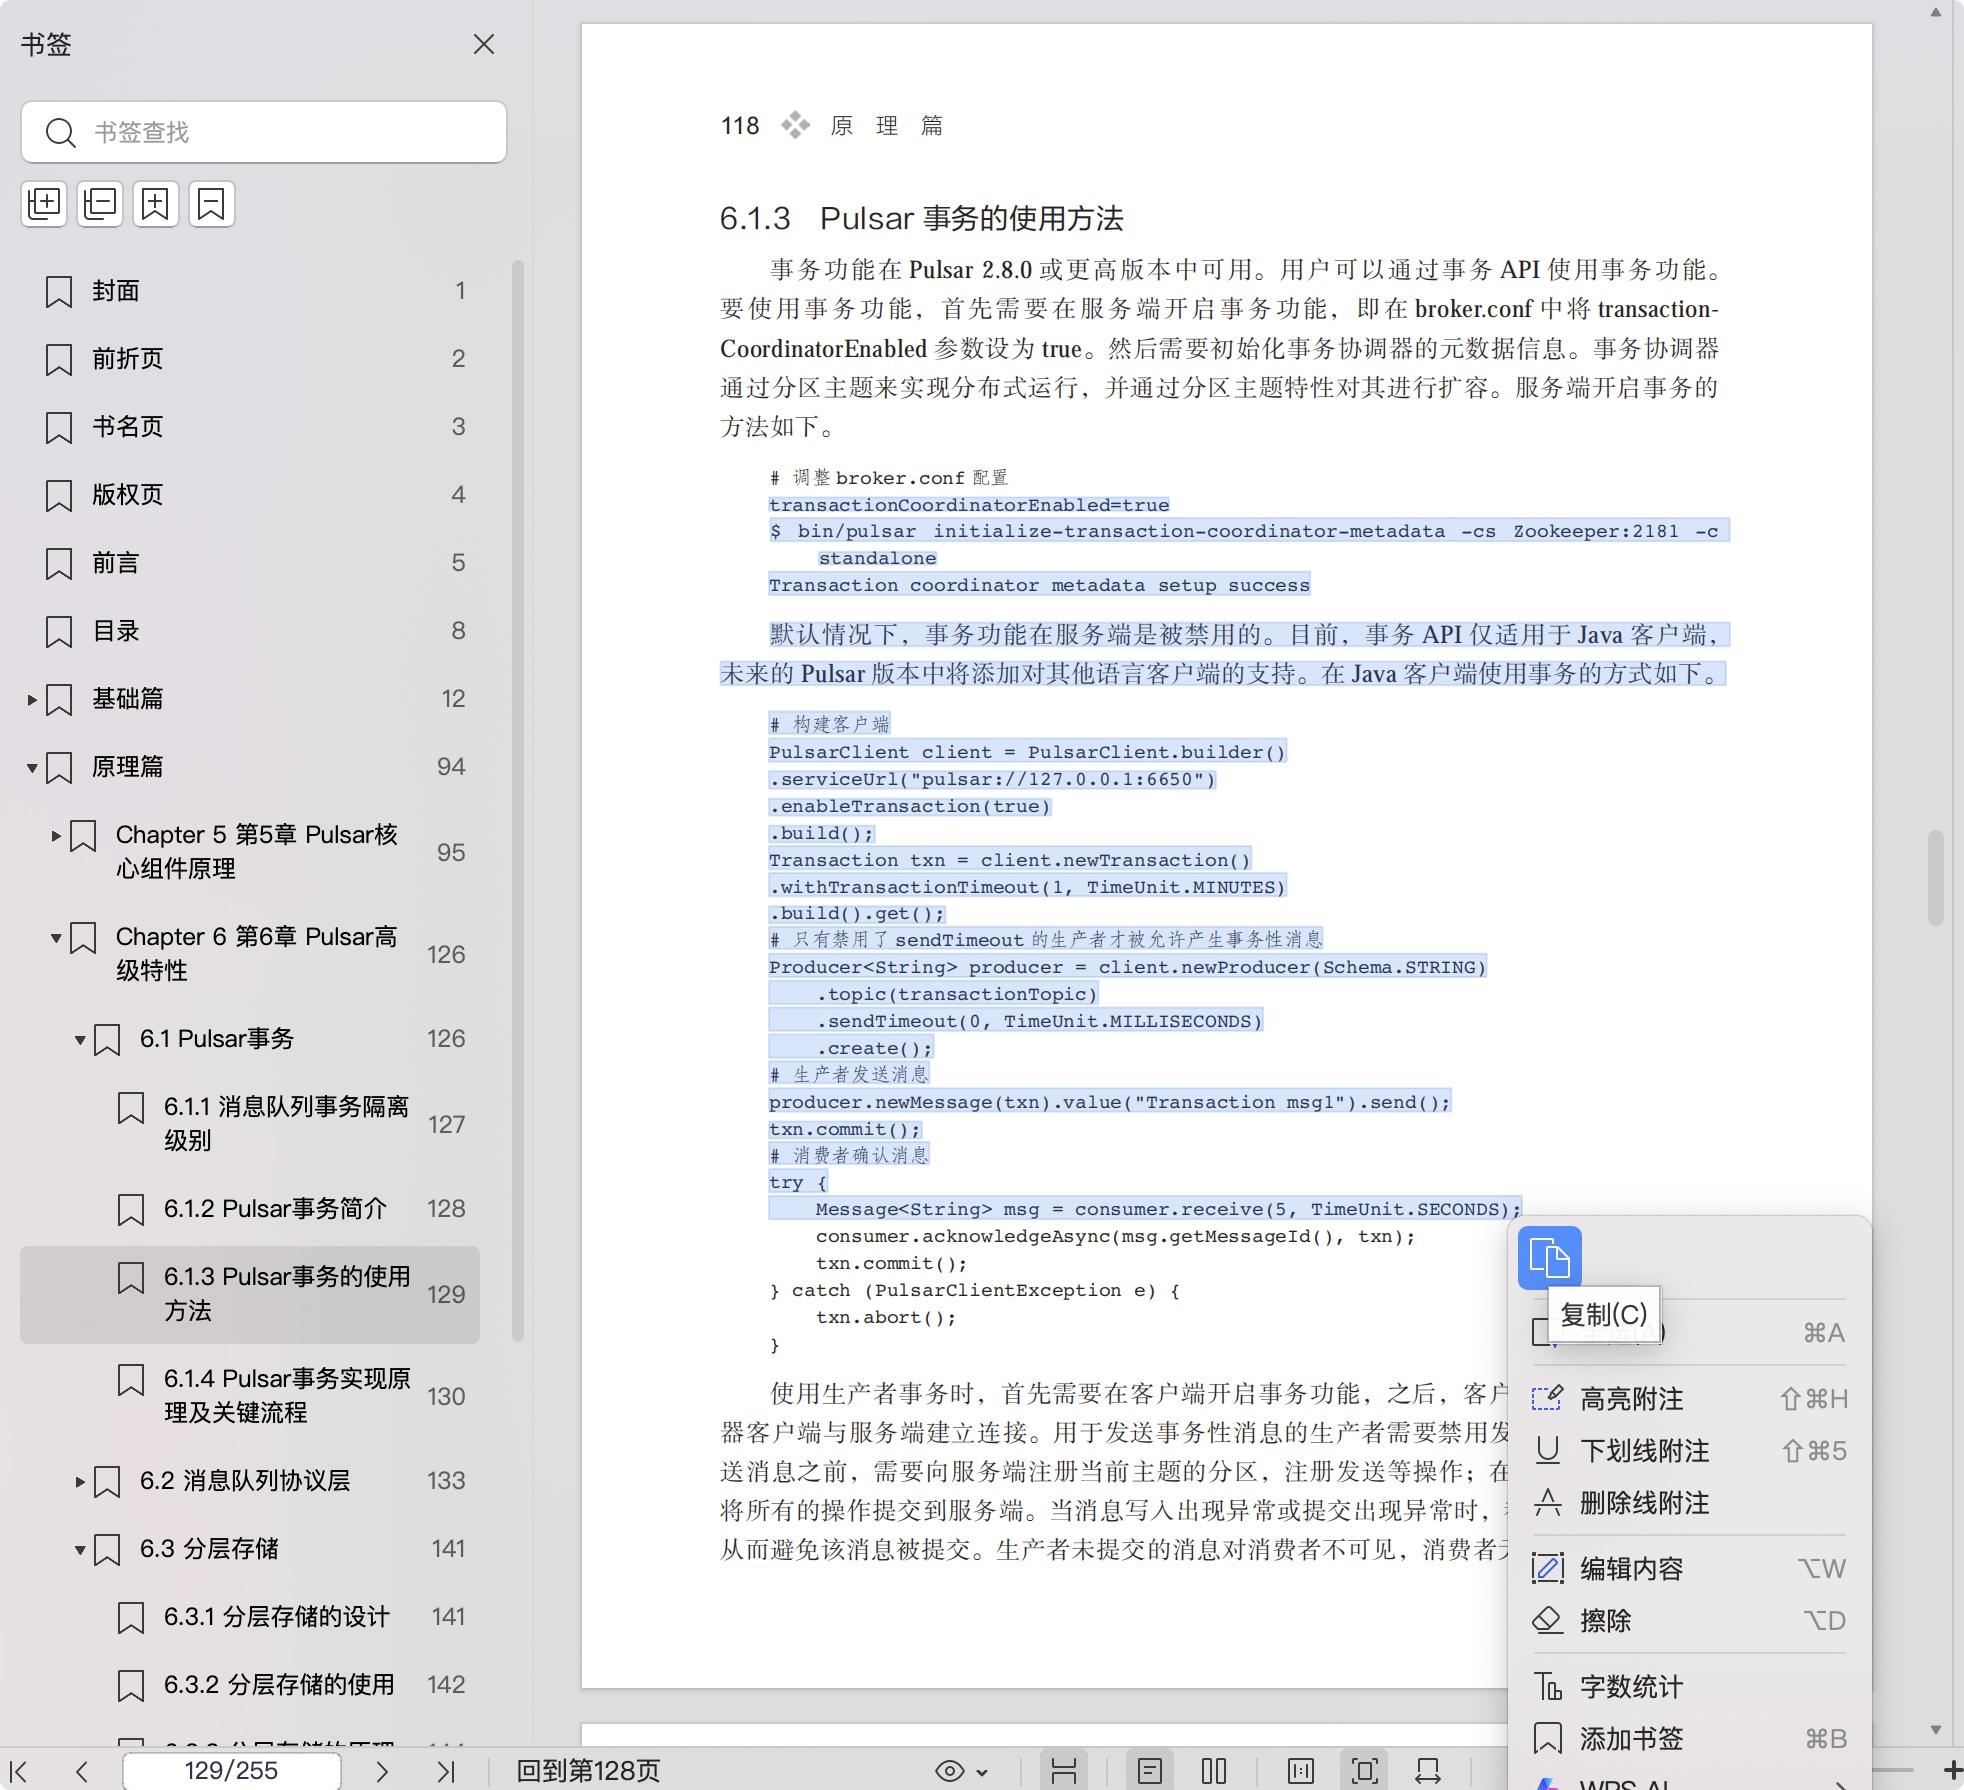
Task: Choose 删除线附注 from context menu
Action: (x=1689, y=1503)
